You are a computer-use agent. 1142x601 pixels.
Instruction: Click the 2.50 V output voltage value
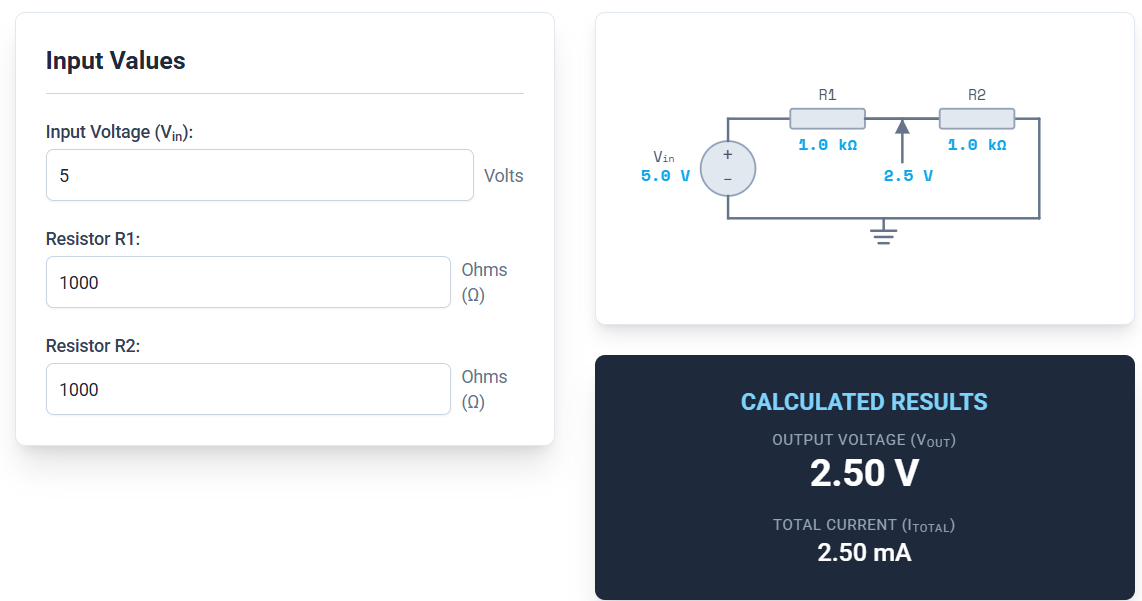(x=863, y=472)
